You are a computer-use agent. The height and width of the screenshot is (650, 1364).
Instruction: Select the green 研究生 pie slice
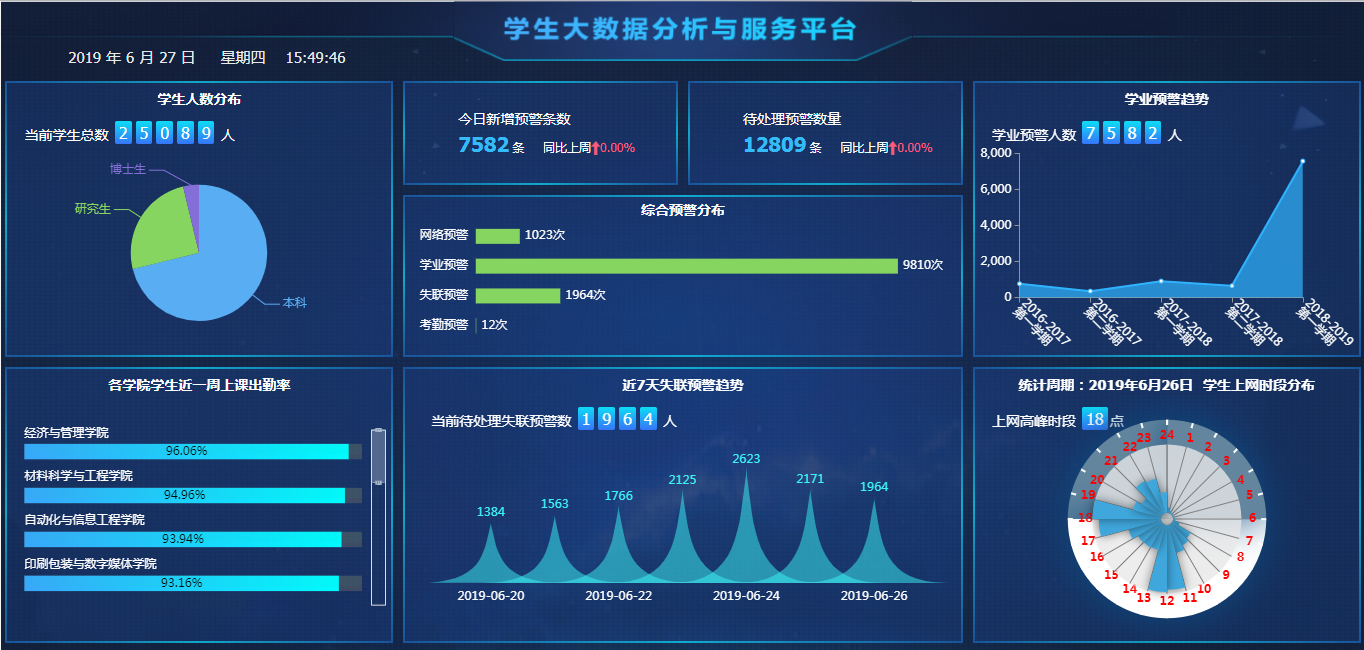[x=160, y=228]
